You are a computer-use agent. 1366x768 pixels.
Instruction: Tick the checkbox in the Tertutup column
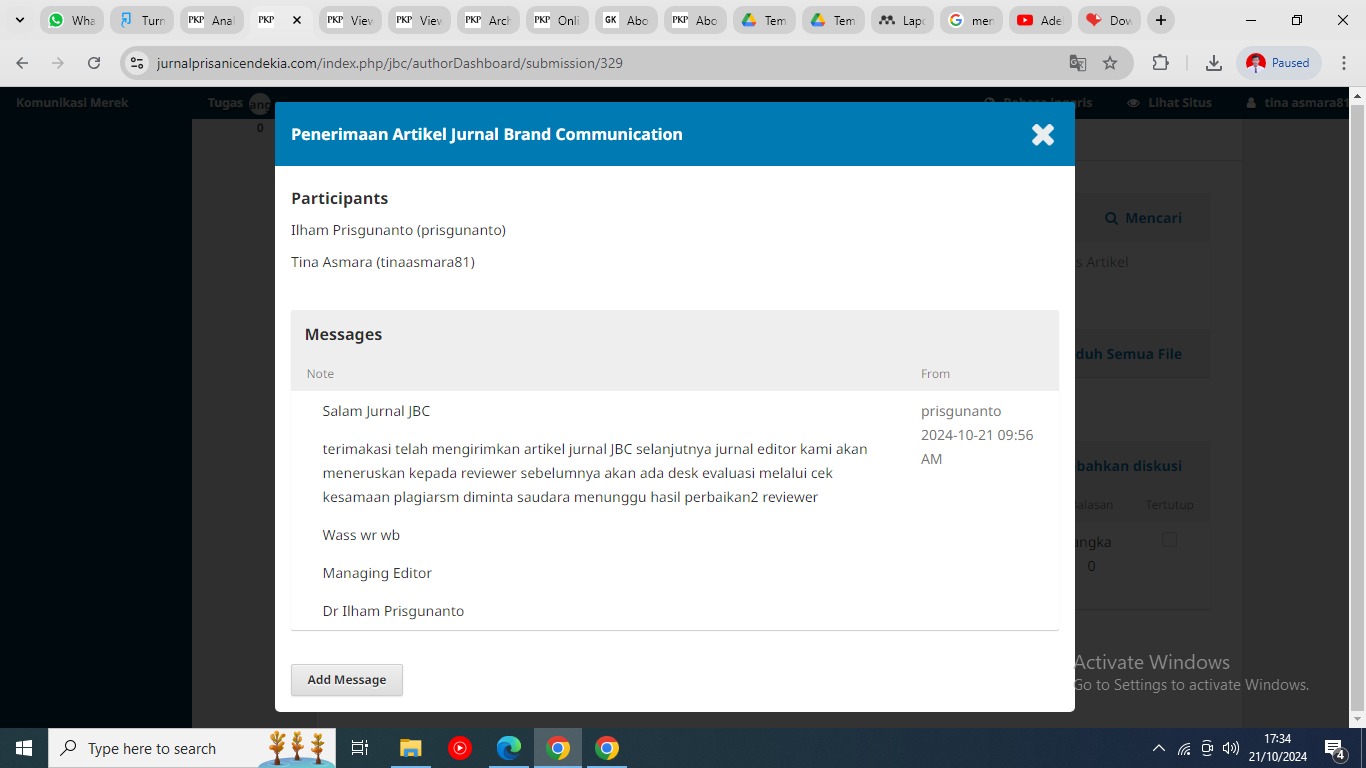[1169, 540]
